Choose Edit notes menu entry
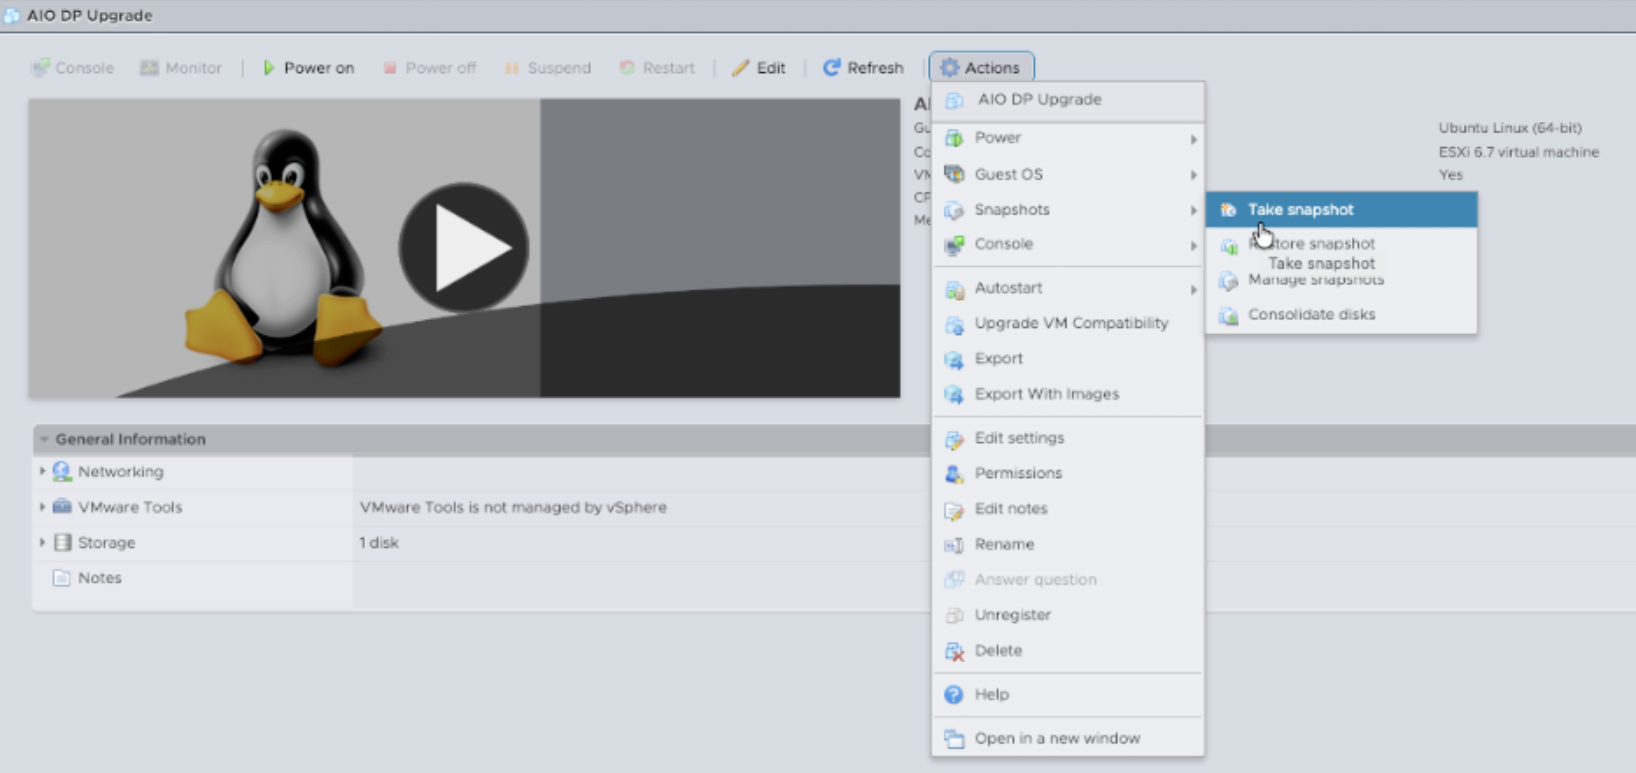The width and height of the screenshot is (1636, 773). click(1068, 509)
